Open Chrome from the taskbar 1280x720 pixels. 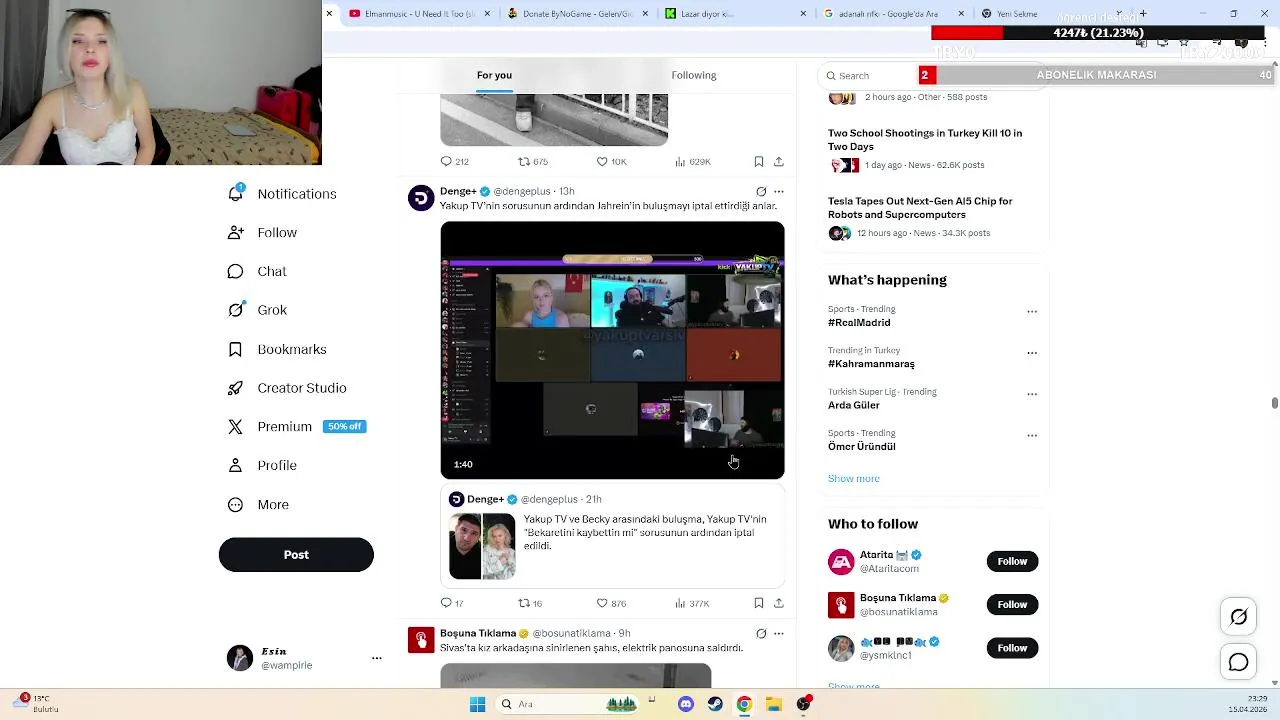point(744,704)
